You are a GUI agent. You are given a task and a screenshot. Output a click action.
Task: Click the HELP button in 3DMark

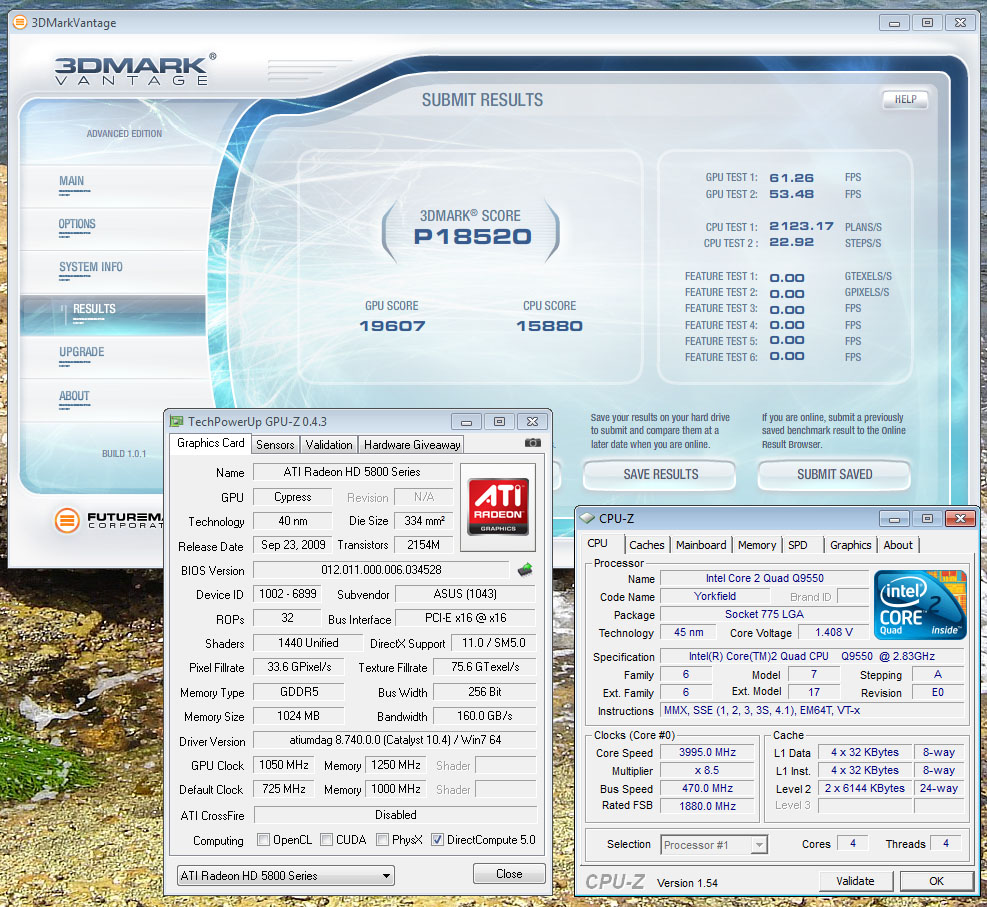tap(905, 99)
